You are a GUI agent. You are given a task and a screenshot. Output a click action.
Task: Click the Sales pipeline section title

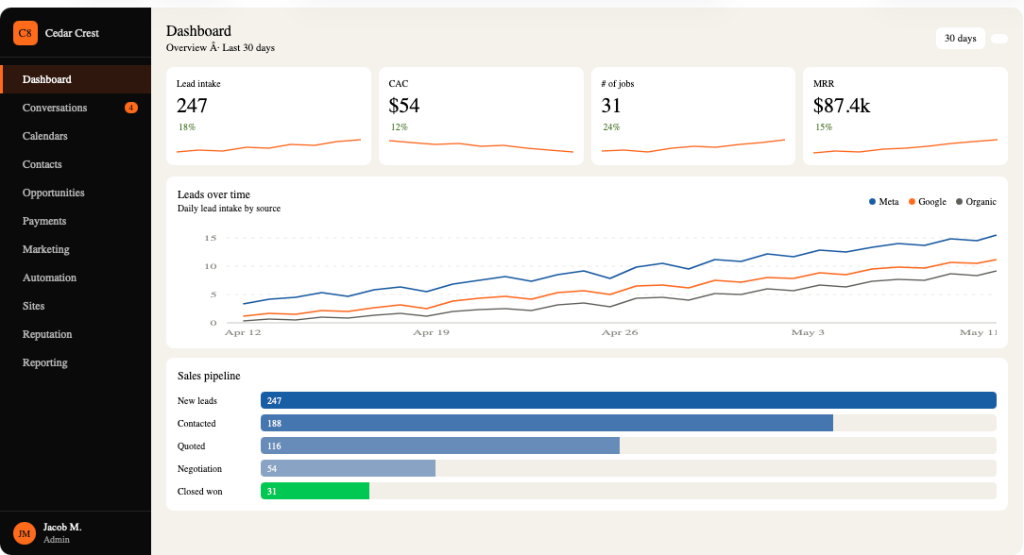coord(209,376)
